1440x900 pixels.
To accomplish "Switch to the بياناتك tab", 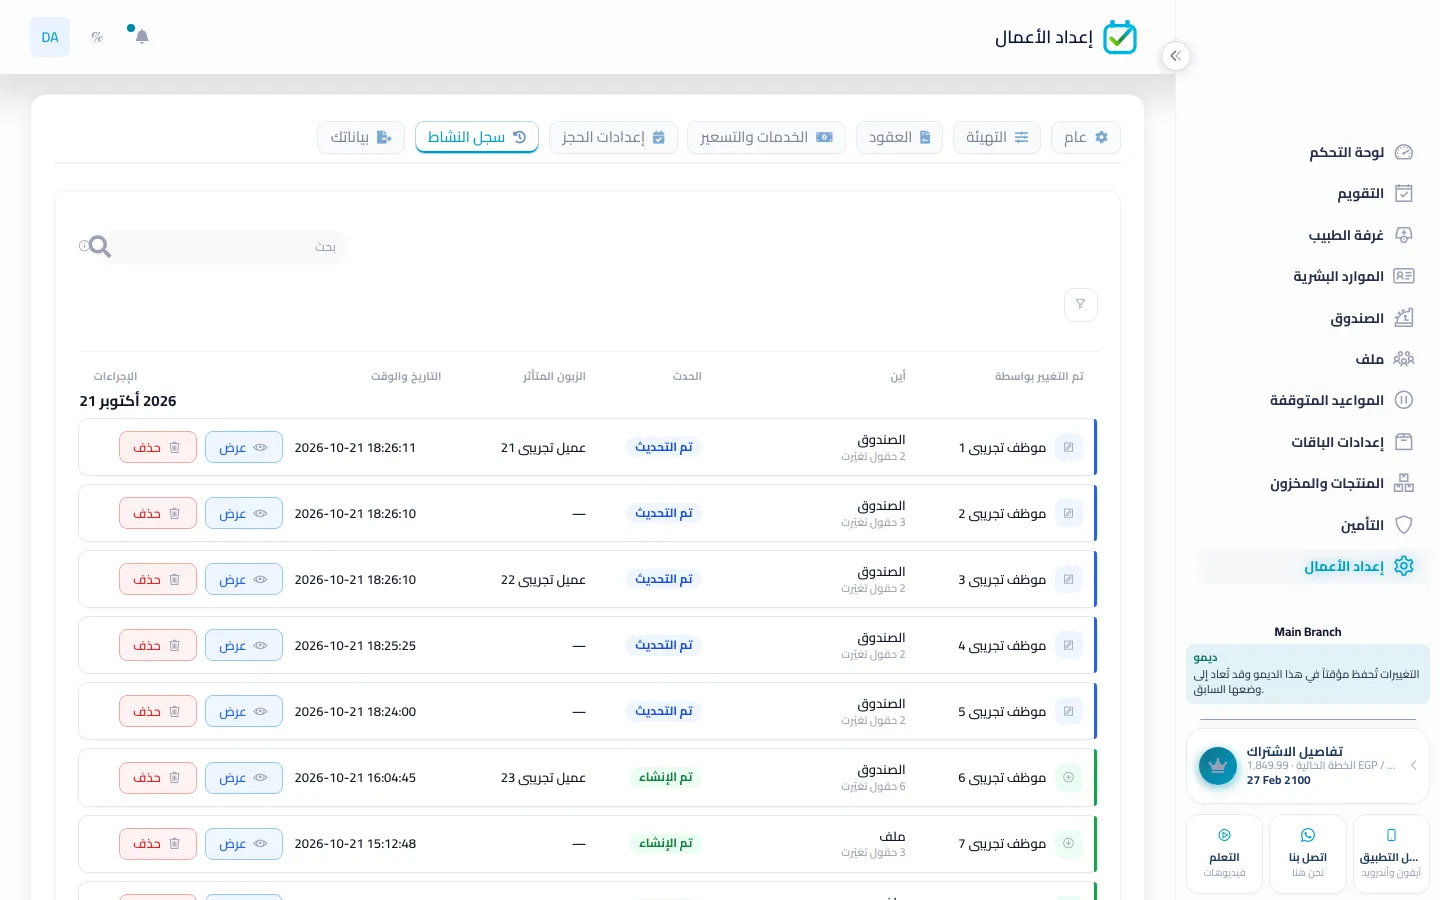I will pyautogui.click(x=361, y=137).
